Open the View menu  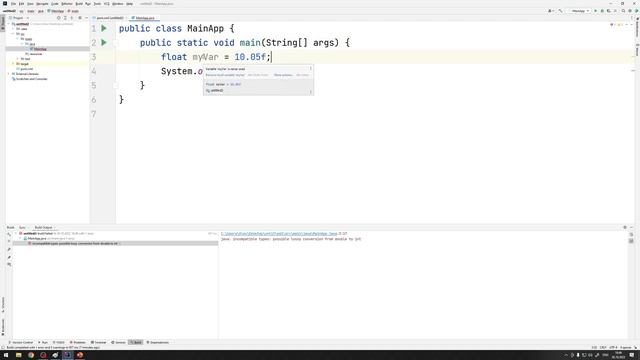[30, 4]
